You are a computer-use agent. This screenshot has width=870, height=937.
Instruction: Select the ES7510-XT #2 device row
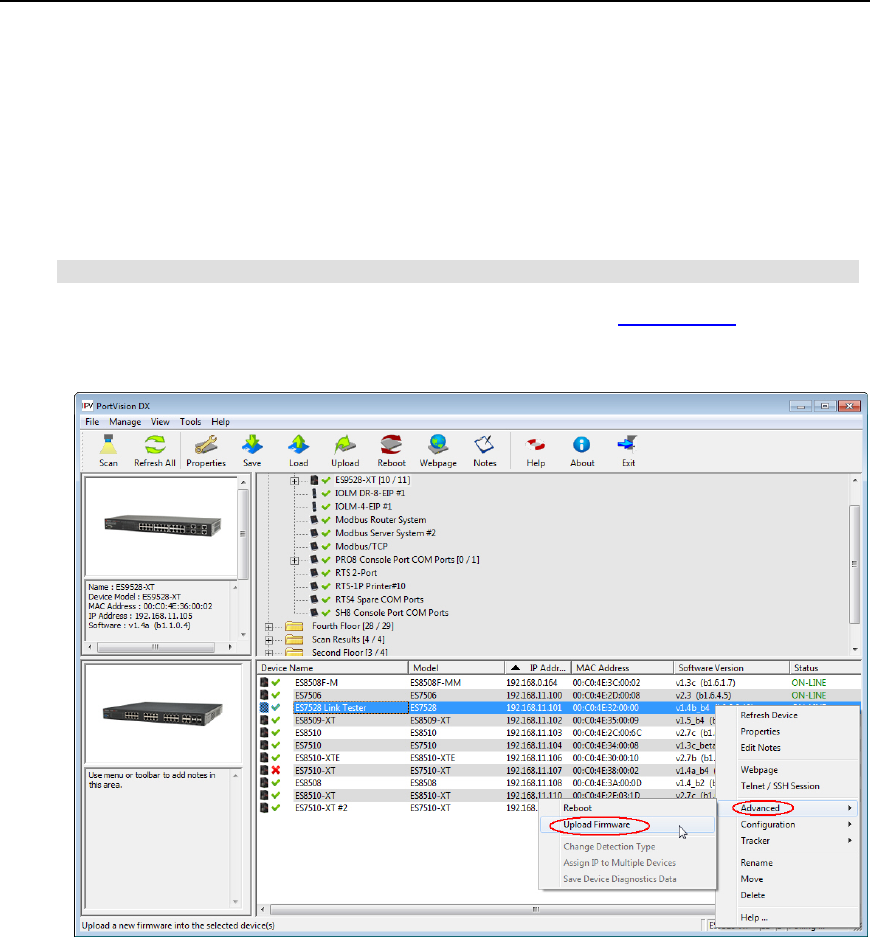399,808
